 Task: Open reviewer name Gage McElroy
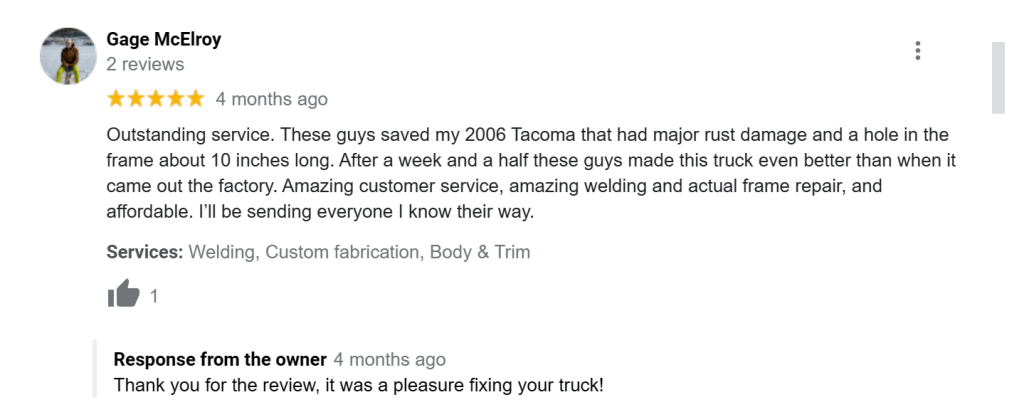(x=164, y=40)
